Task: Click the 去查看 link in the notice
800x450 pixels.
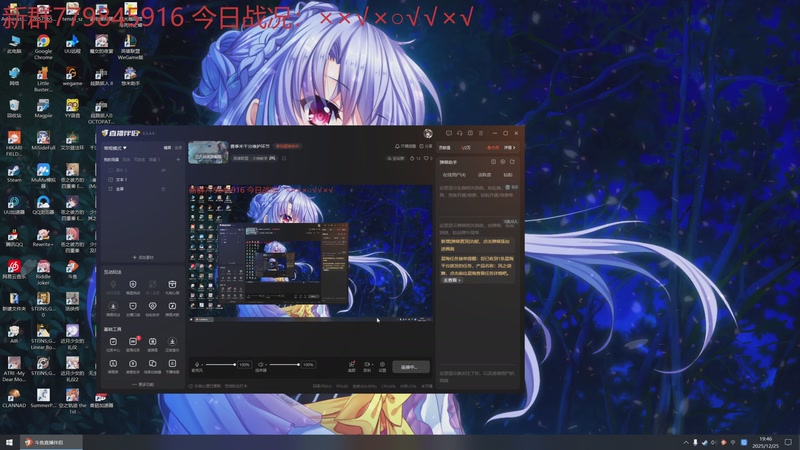Action: click(x=452, y=280)
